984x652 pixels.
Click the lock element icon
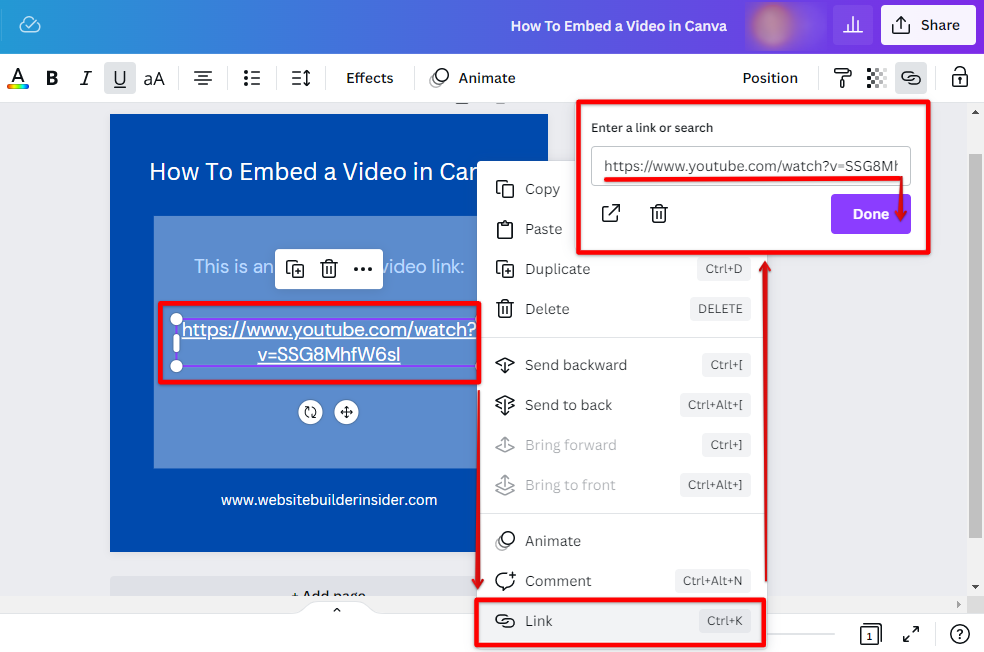coord(959,78)
